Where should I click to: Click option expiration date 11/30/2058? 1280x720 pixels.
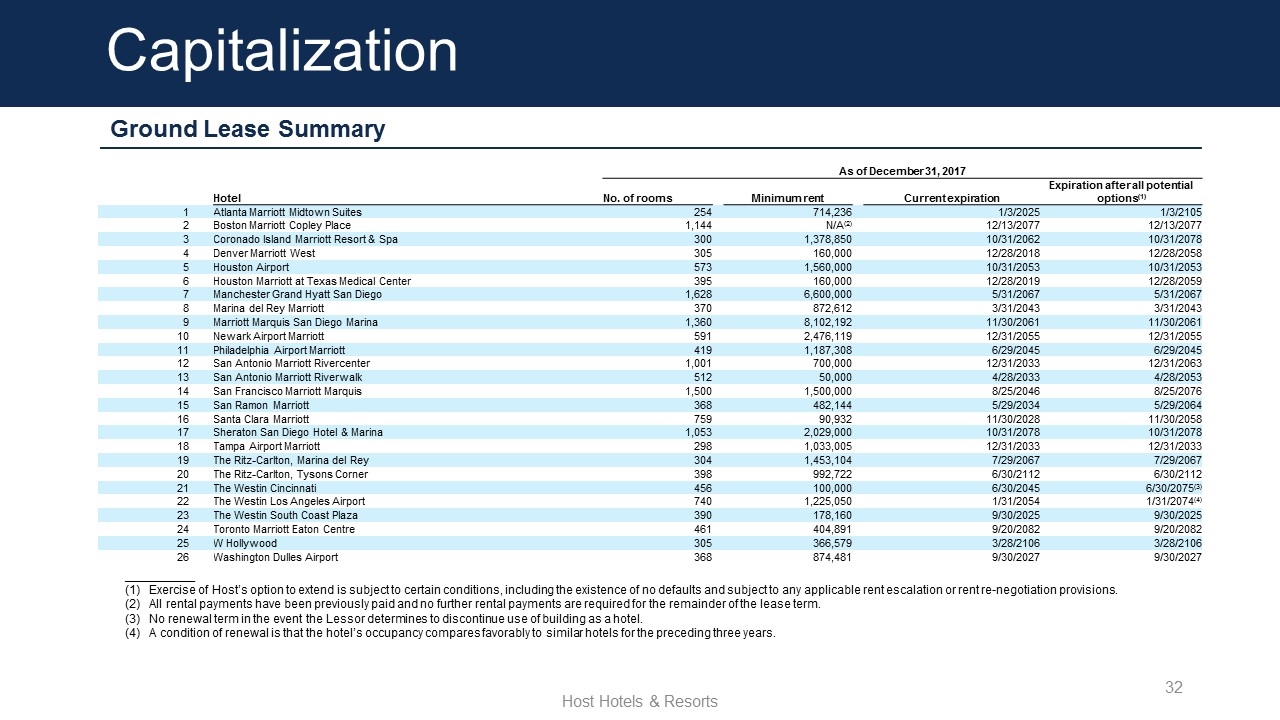(x=1173, y=419)
